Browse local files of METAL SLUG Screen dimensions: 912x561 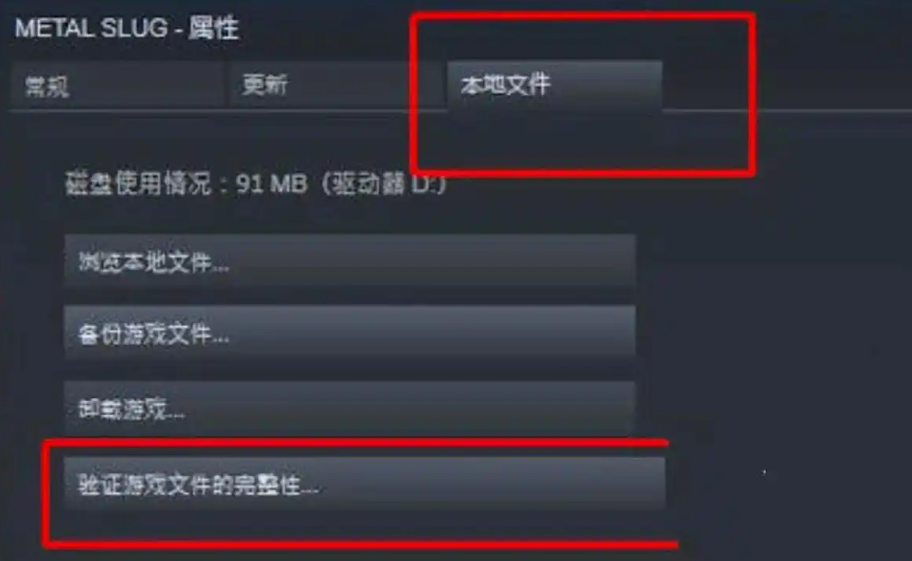(x=350, y=261)
